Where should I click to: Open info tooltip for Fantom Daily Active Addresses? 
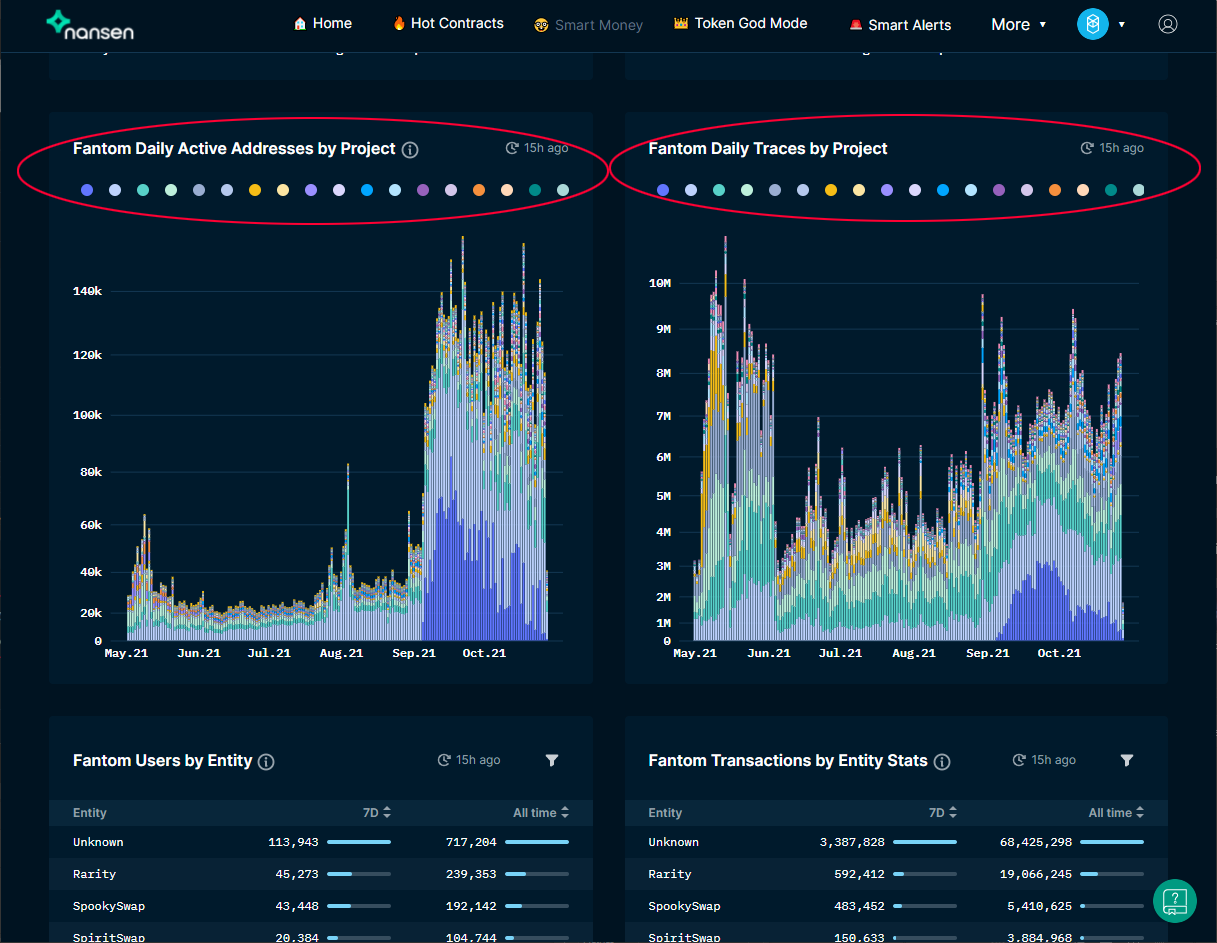point(410,148)
